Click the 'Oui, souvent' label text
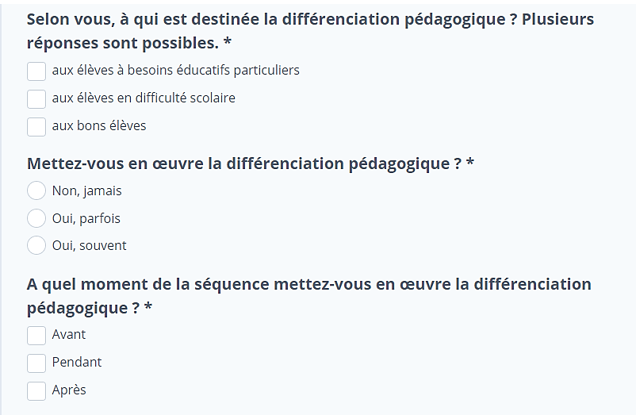Screen dimensions: 636x415 tap(89, 246)
